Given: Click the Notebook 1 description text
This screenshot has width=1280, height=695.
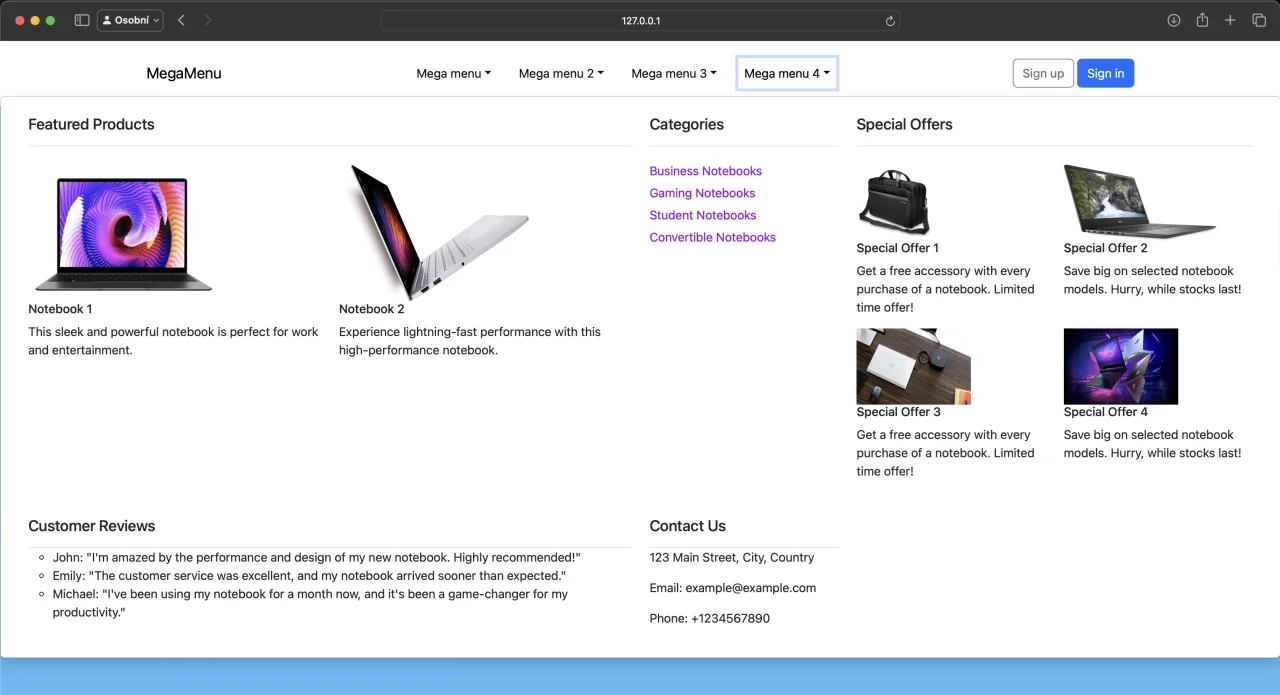Looking at the screenshot, I should [x=173, y=341].
